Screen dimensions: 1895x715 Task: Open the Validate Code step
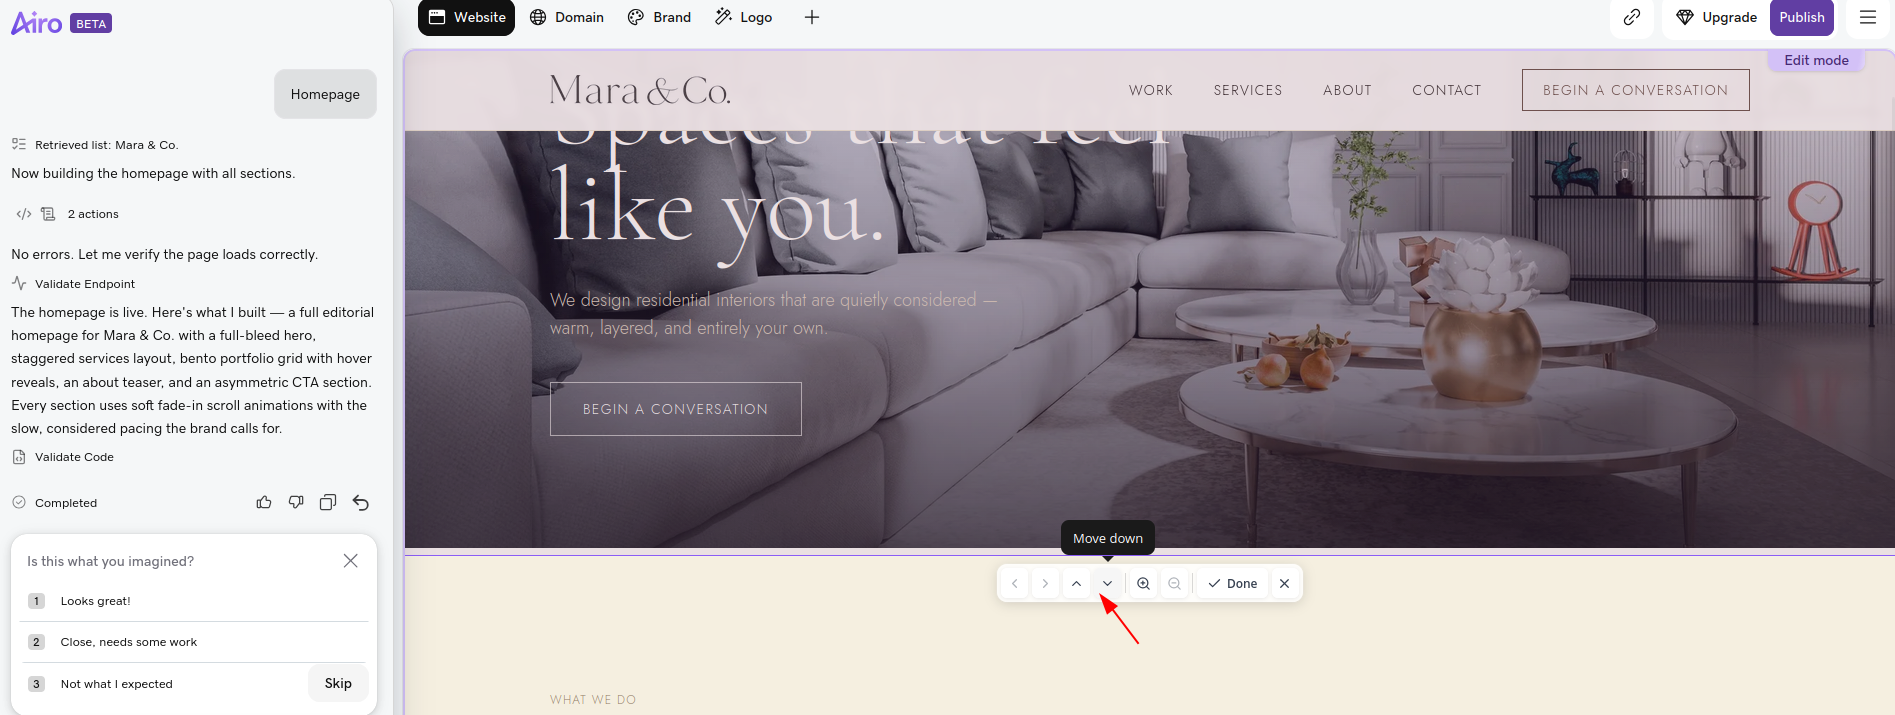coord(63,457)
